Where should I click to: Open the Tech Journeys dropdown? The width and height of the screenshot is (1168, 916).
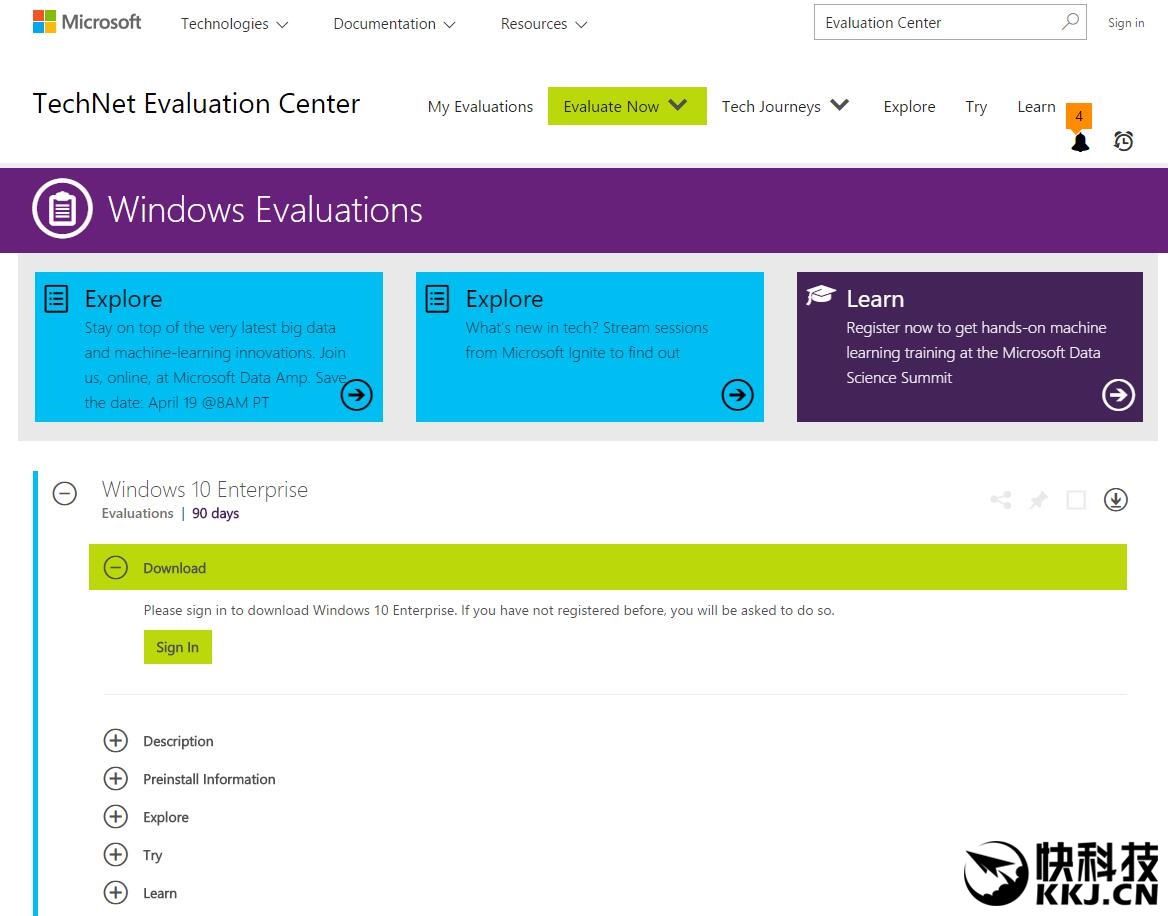pyautogui.click(x=785, y=106)
